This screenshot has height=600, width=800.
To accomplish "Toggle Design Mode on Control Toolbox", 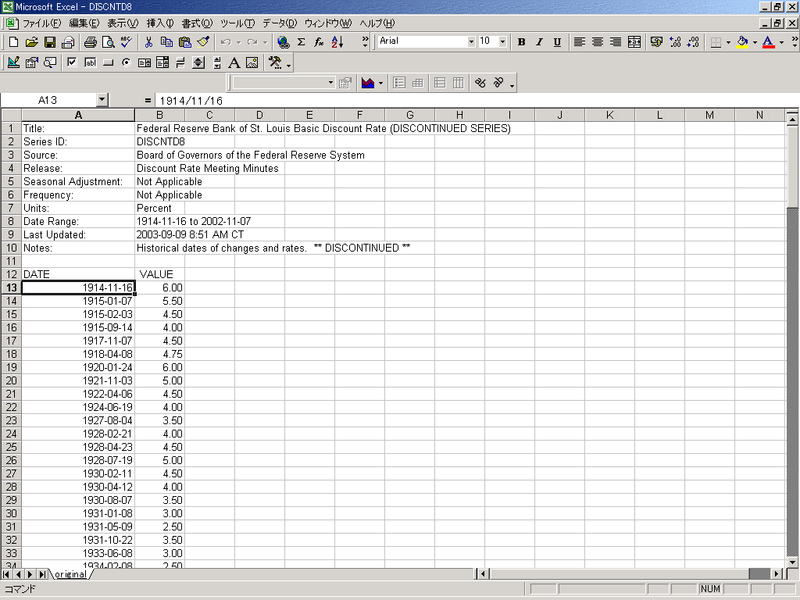I will 13,63.
